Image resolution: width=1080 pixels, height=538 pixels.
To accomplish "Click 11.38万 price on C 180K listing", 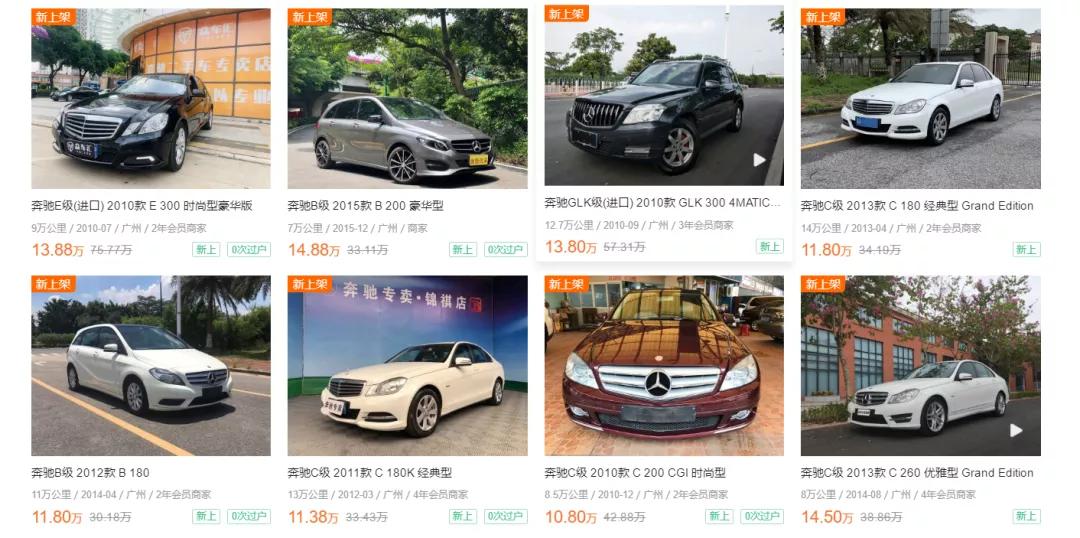I will click(x=314, y=517).
